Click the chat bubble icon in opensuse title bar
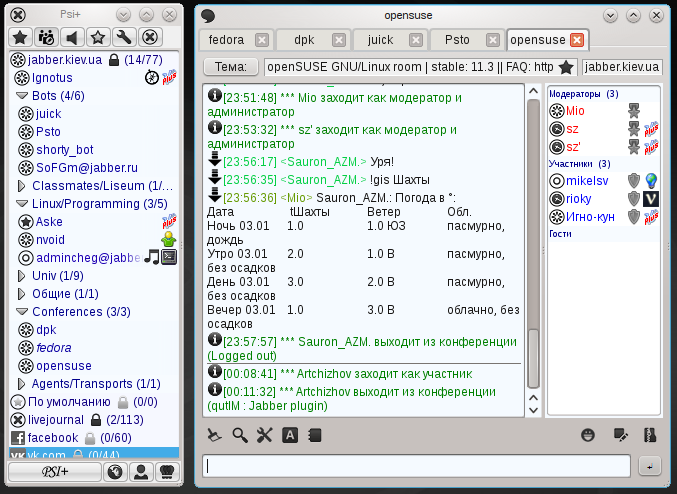The width and height of the screenshot is (677, 494). coord(208,16)
